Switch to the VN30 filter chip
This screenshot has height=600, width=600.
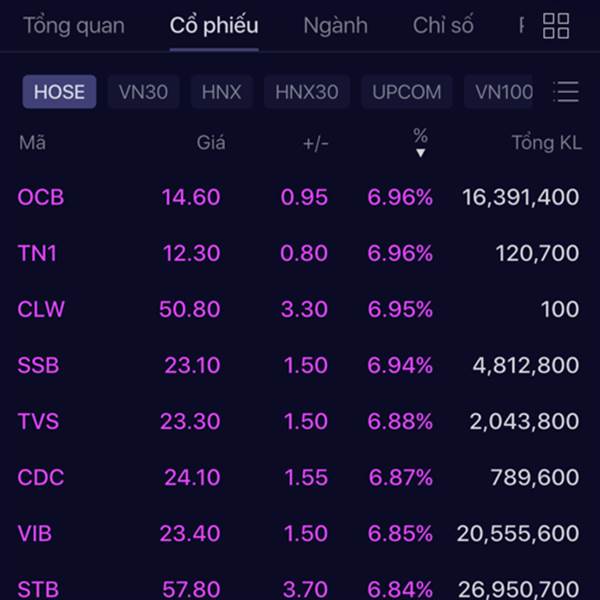point(143,92)
